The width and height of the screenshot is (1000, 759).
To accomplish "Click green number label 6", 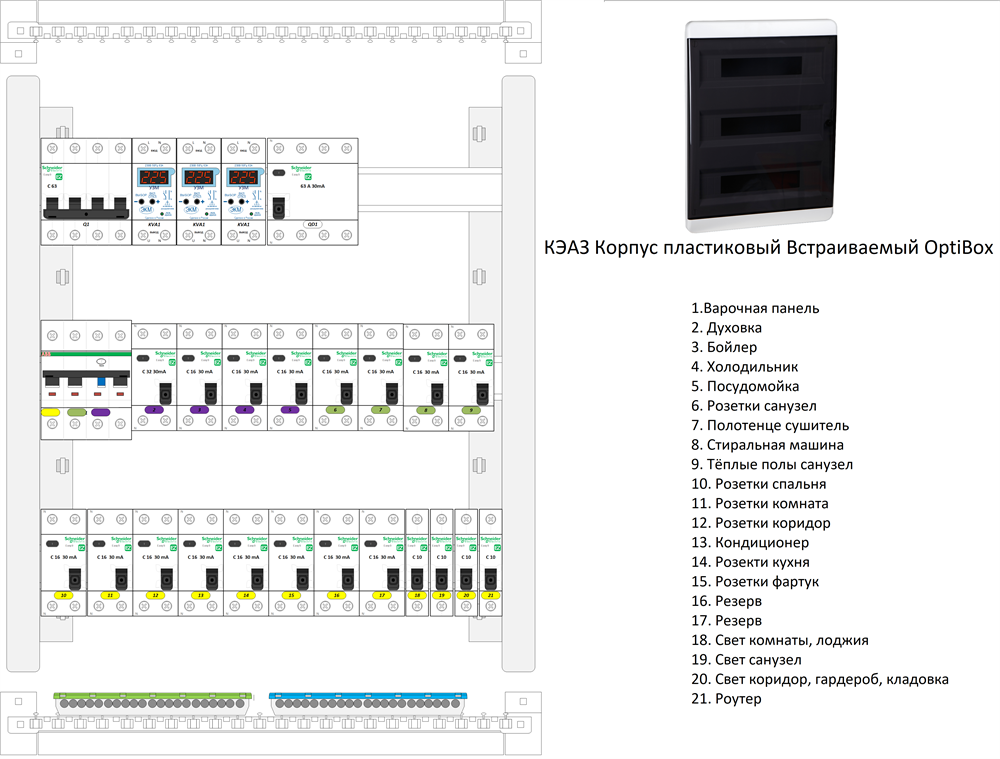I will 335,410.
